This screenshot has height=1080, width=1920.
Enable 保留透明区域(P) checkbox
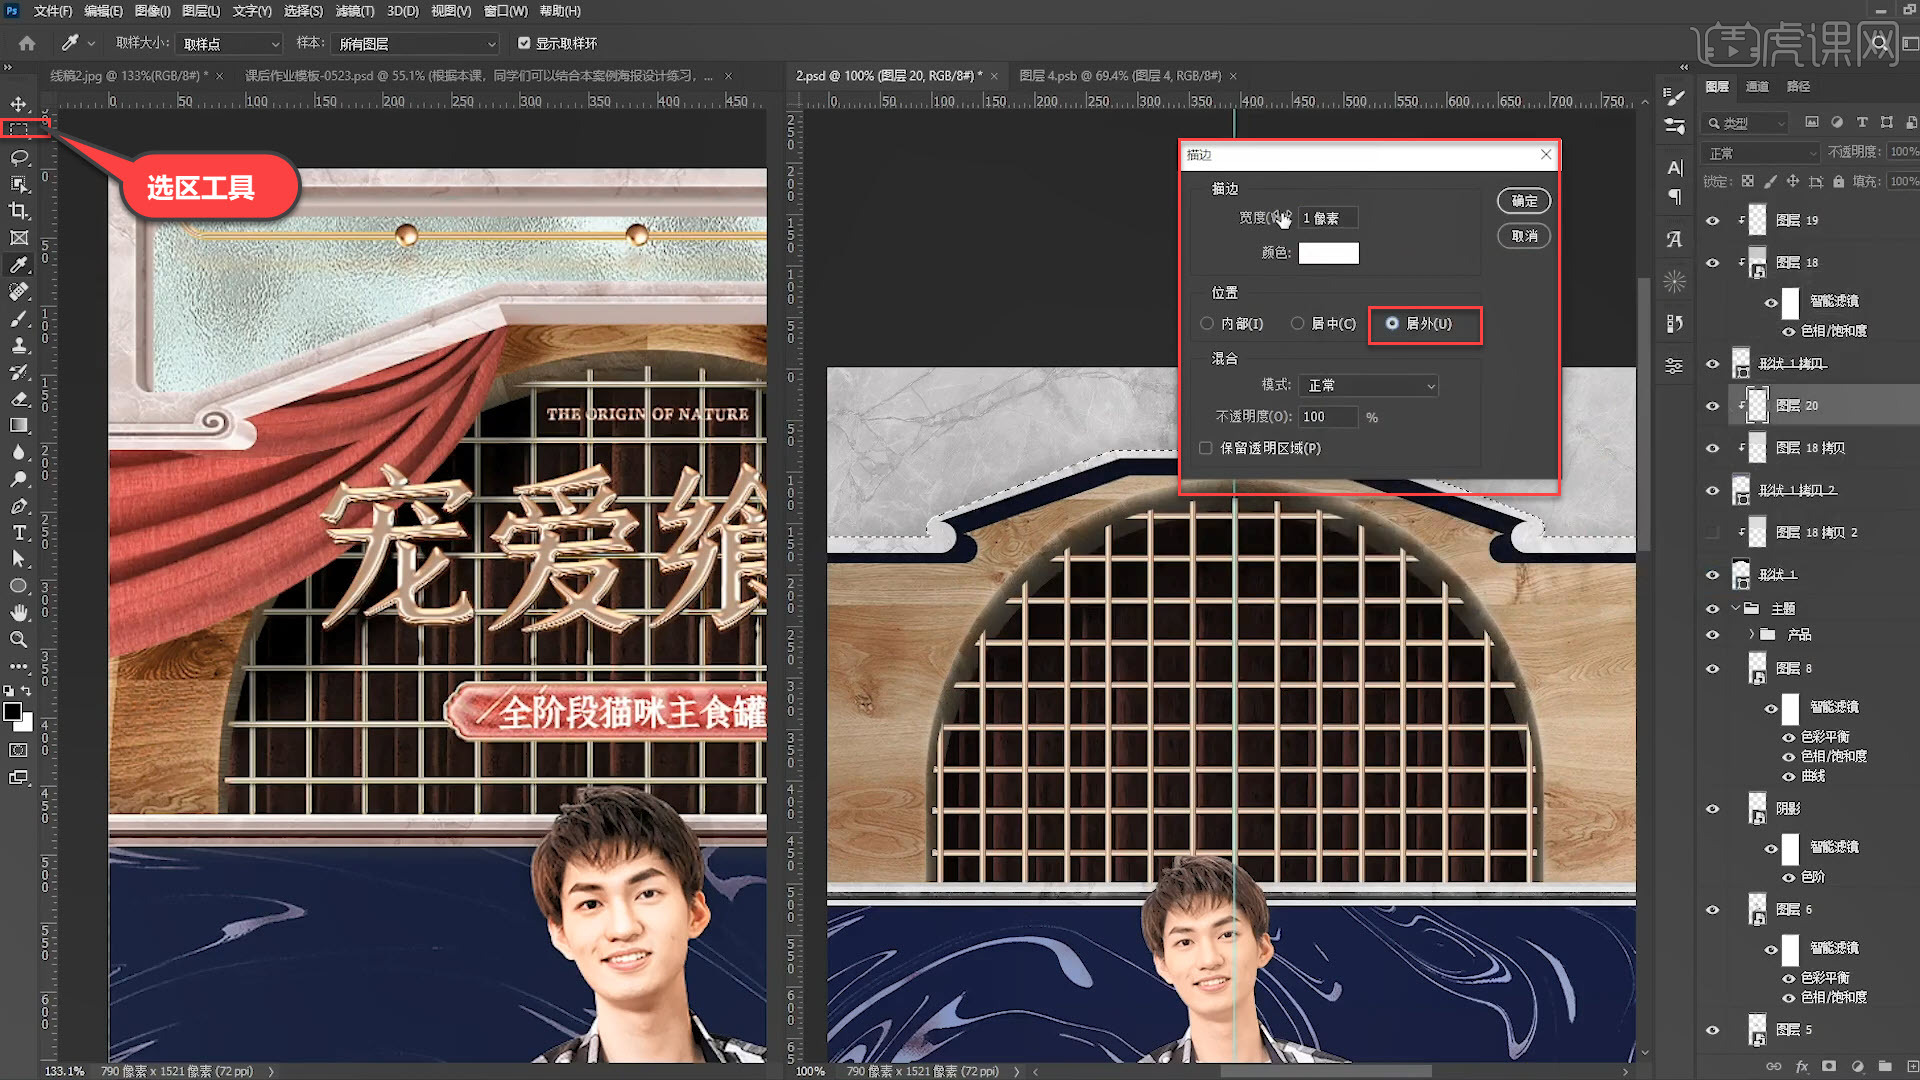pyautogui.click(x=1206, y=448)
